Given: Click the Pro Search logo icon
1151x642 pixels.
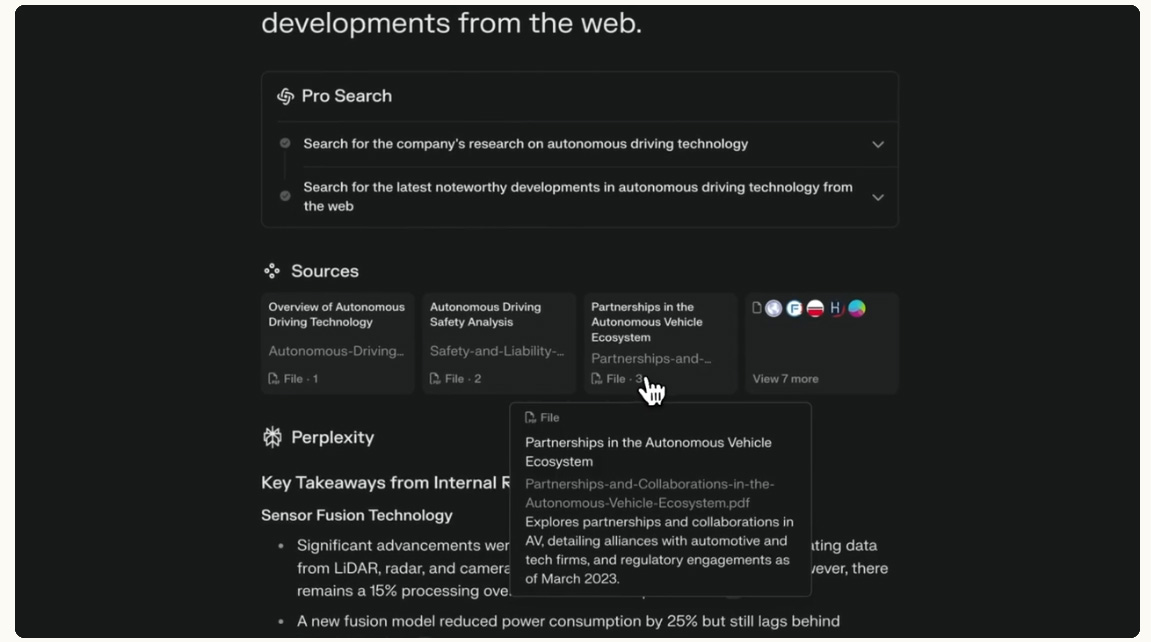Looking at the screenshot, I should (285, 96).
